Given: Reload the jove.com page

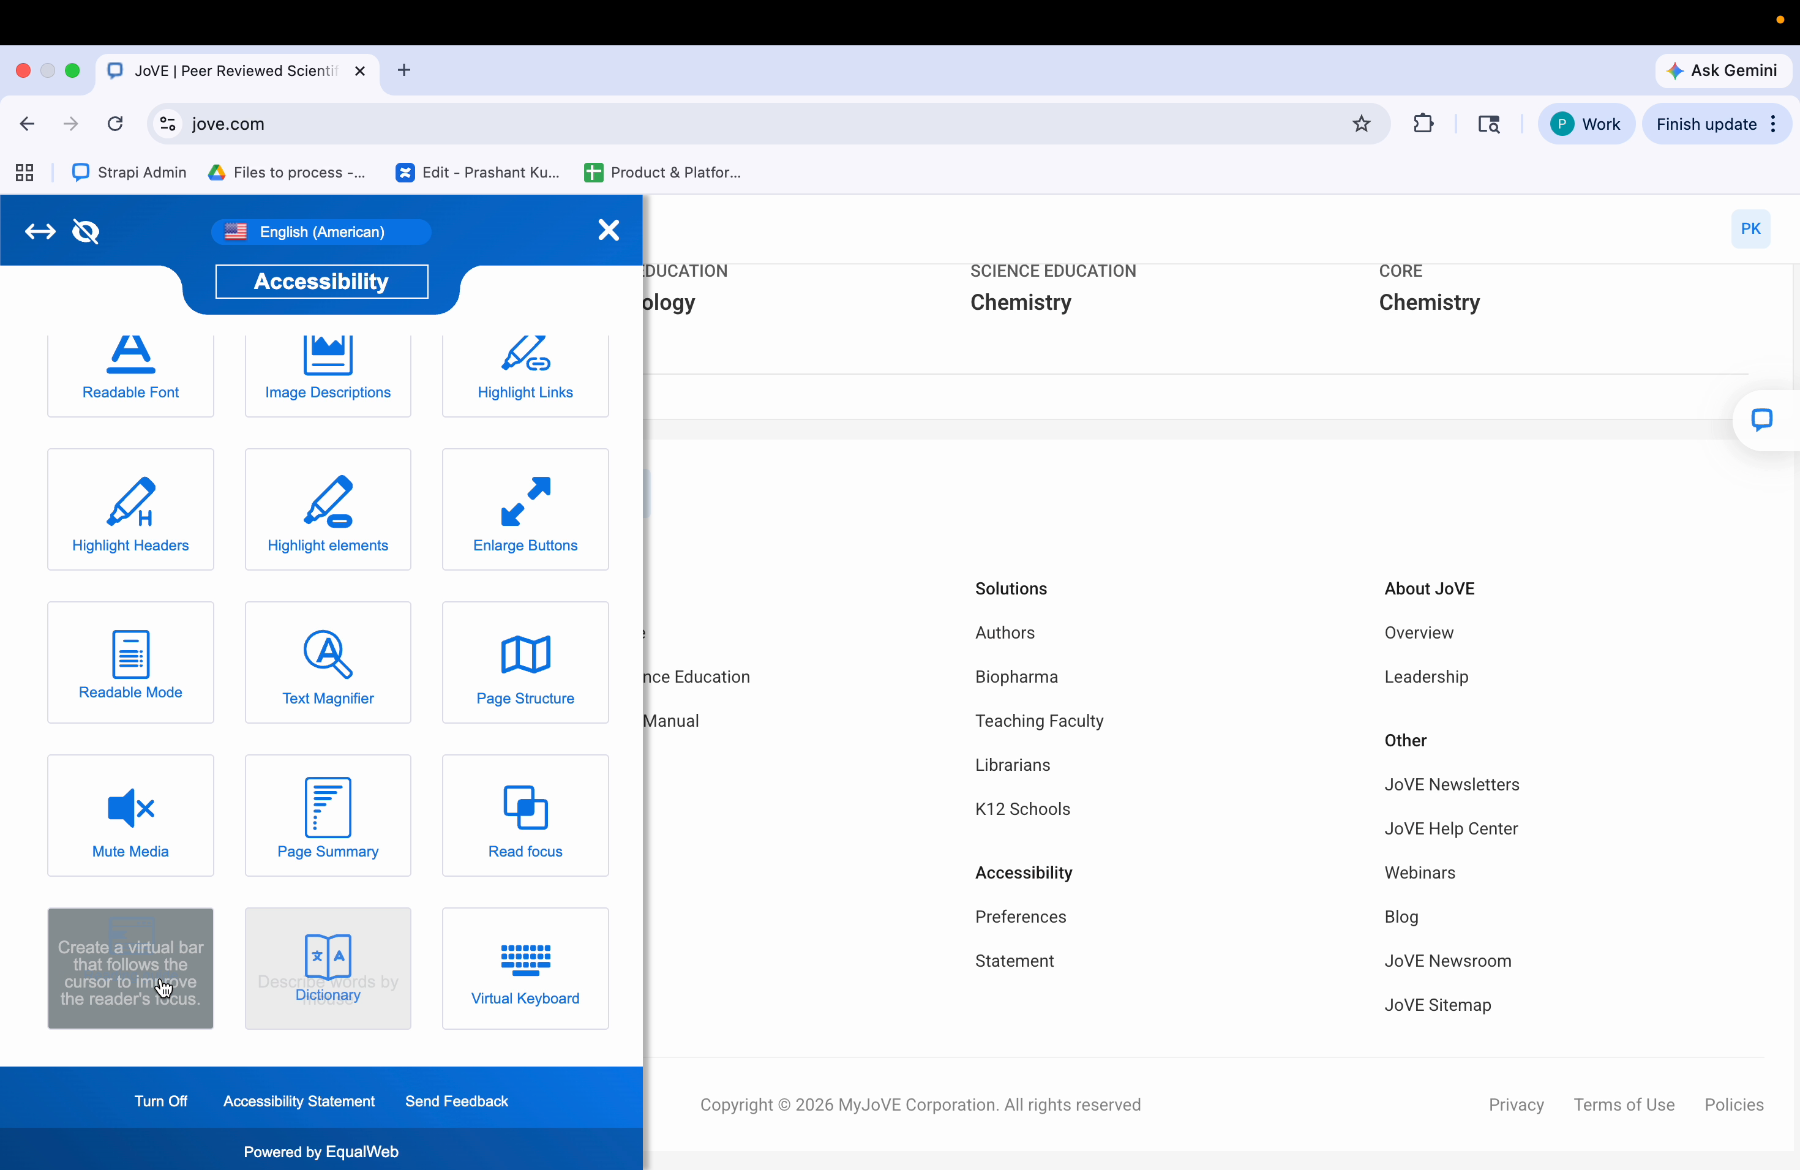Looking at the screenshot, I should point(115,124).
